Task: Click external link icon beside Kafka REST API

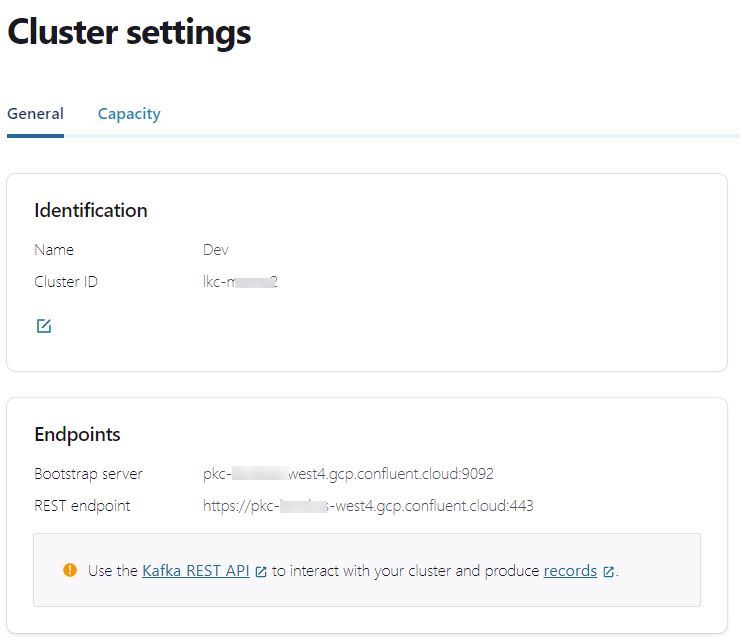Action: [x=261, y=572]
